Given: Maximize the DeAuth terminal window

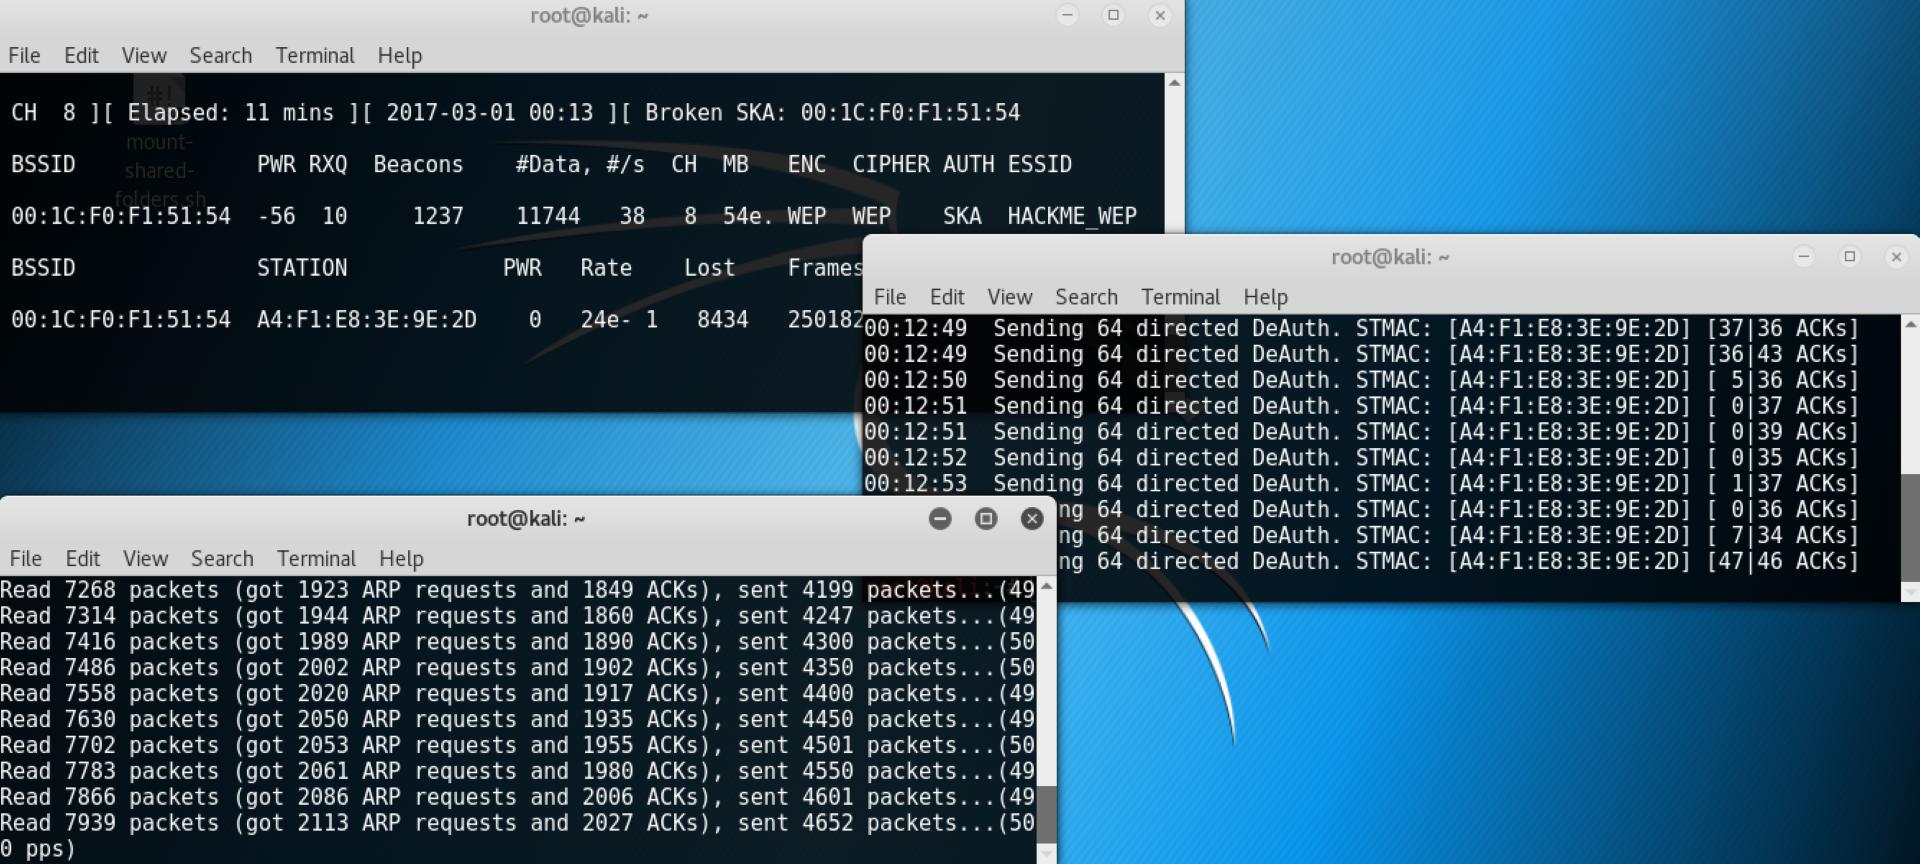Looking at the screenshot, I should point(1850,257).
